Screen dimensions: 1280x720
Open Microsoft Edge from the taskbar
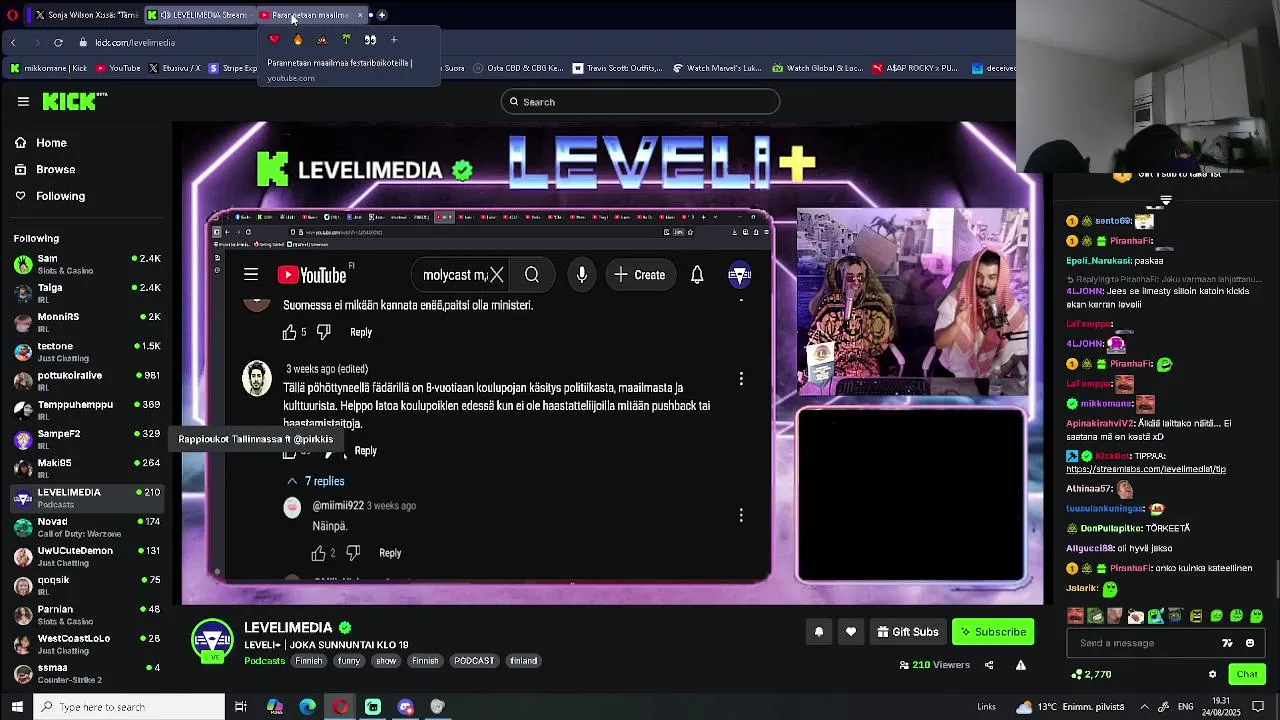point(307,707)
